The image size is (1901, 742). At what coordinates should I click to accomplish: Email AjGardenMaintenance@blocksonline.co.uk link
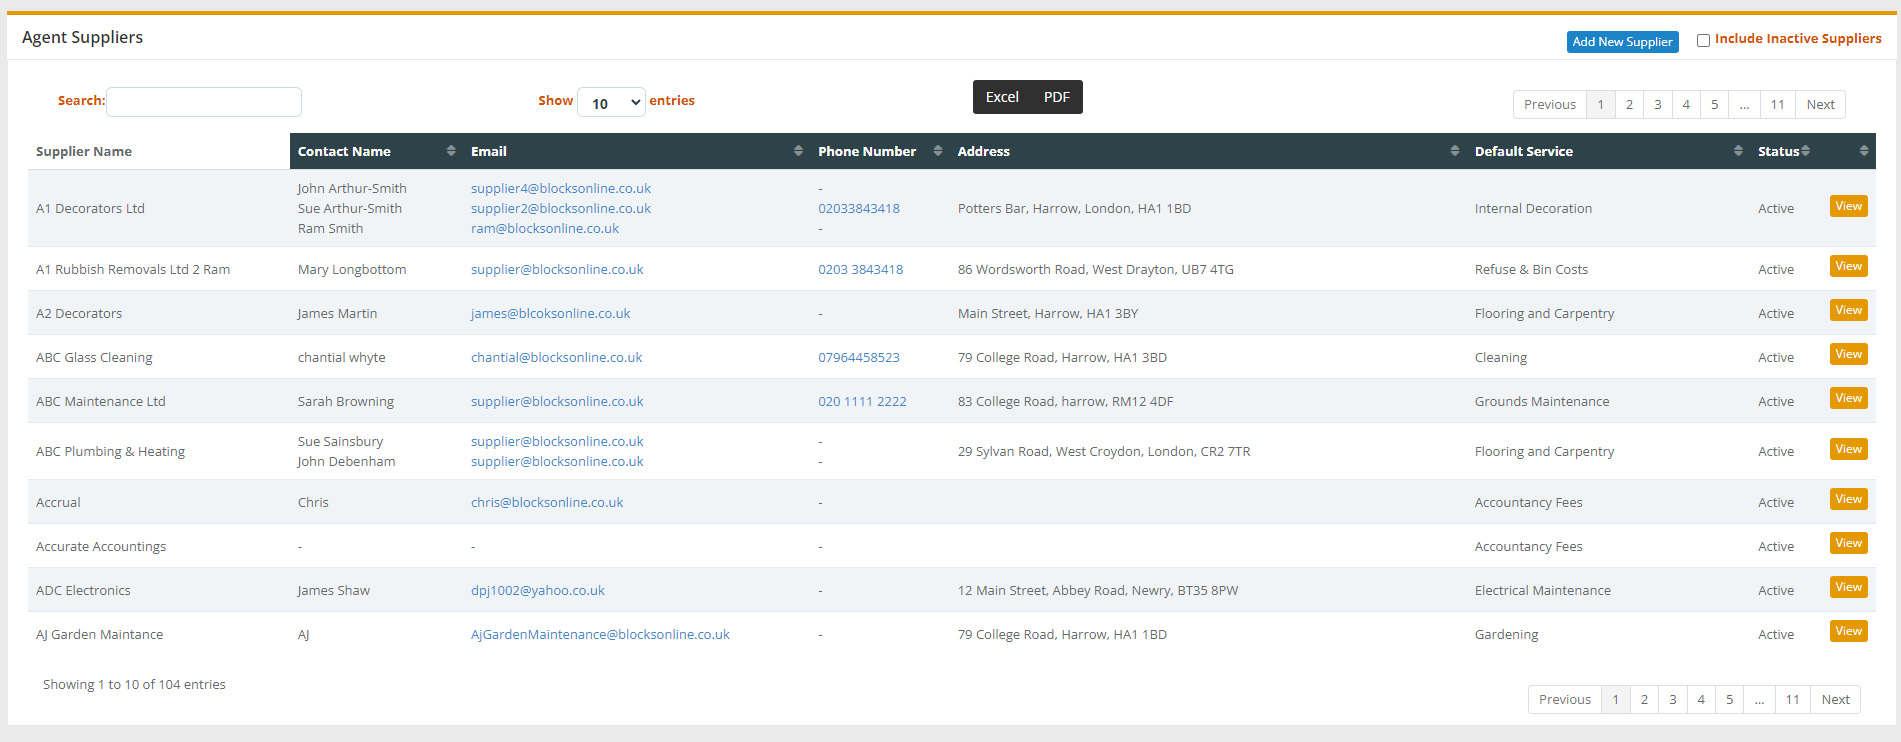coord(600,634)
